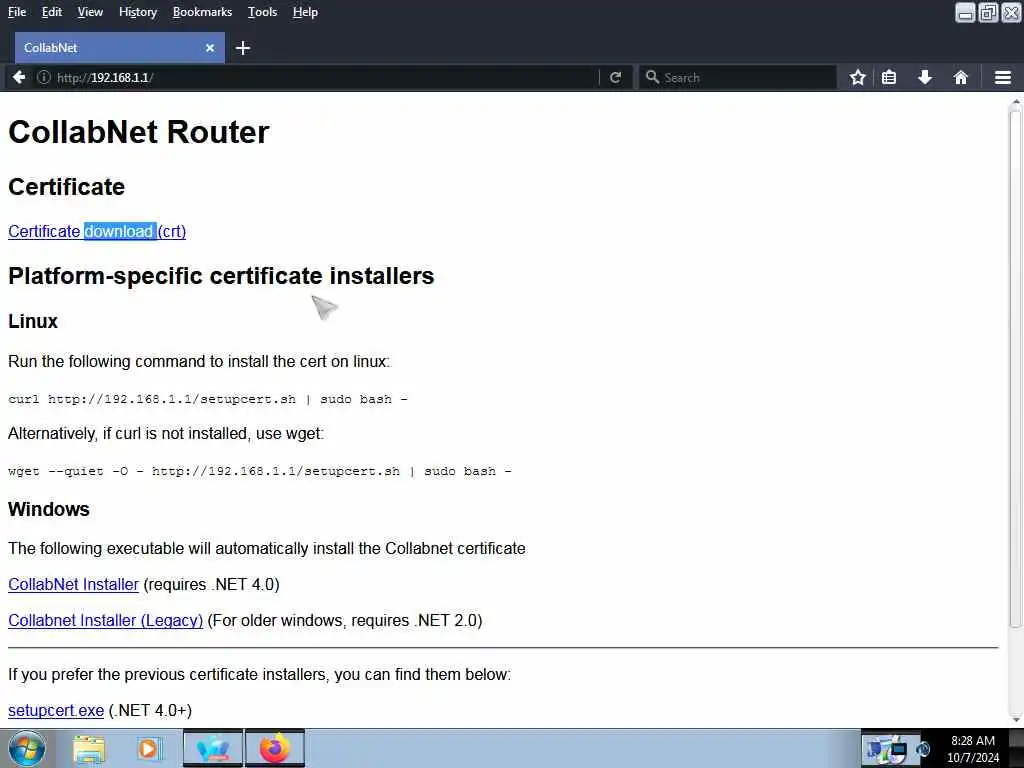The height and width of the screenshot is (768, 1024).
Task: Switch to Firefox taskbar icon
Action: (275, 748)
